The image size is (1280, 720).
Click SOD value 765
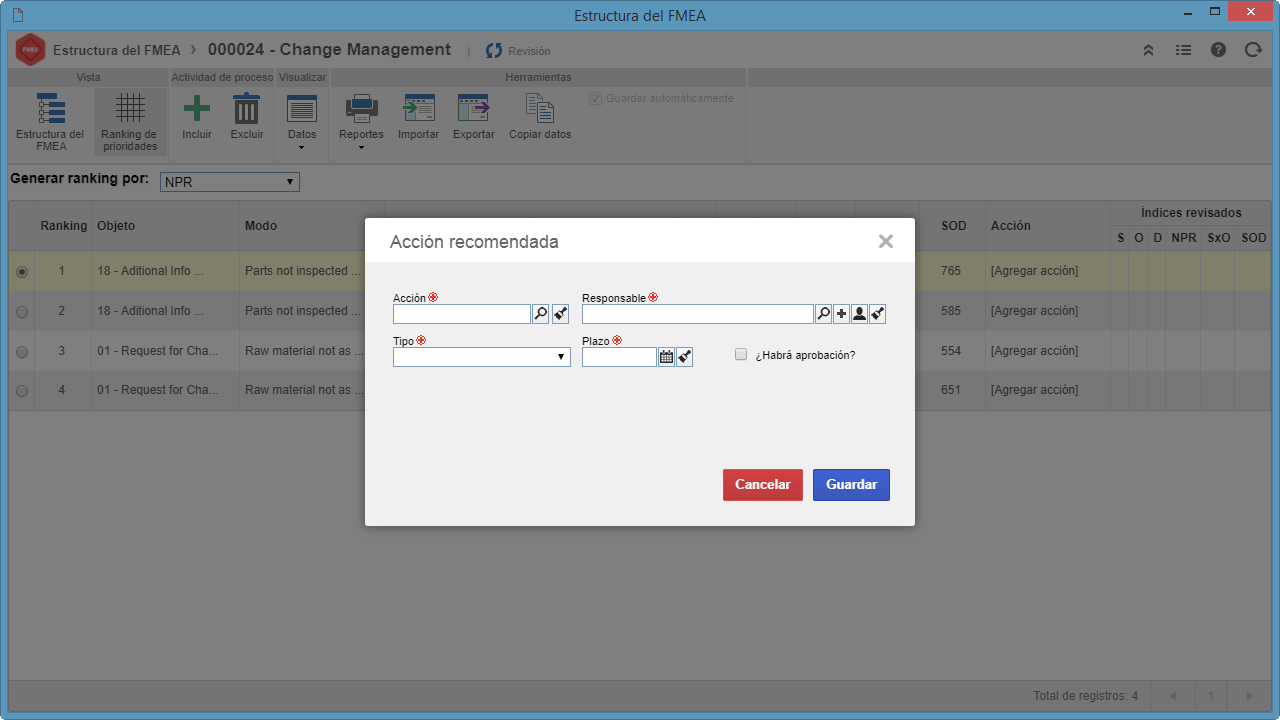[x=951, y=271]
